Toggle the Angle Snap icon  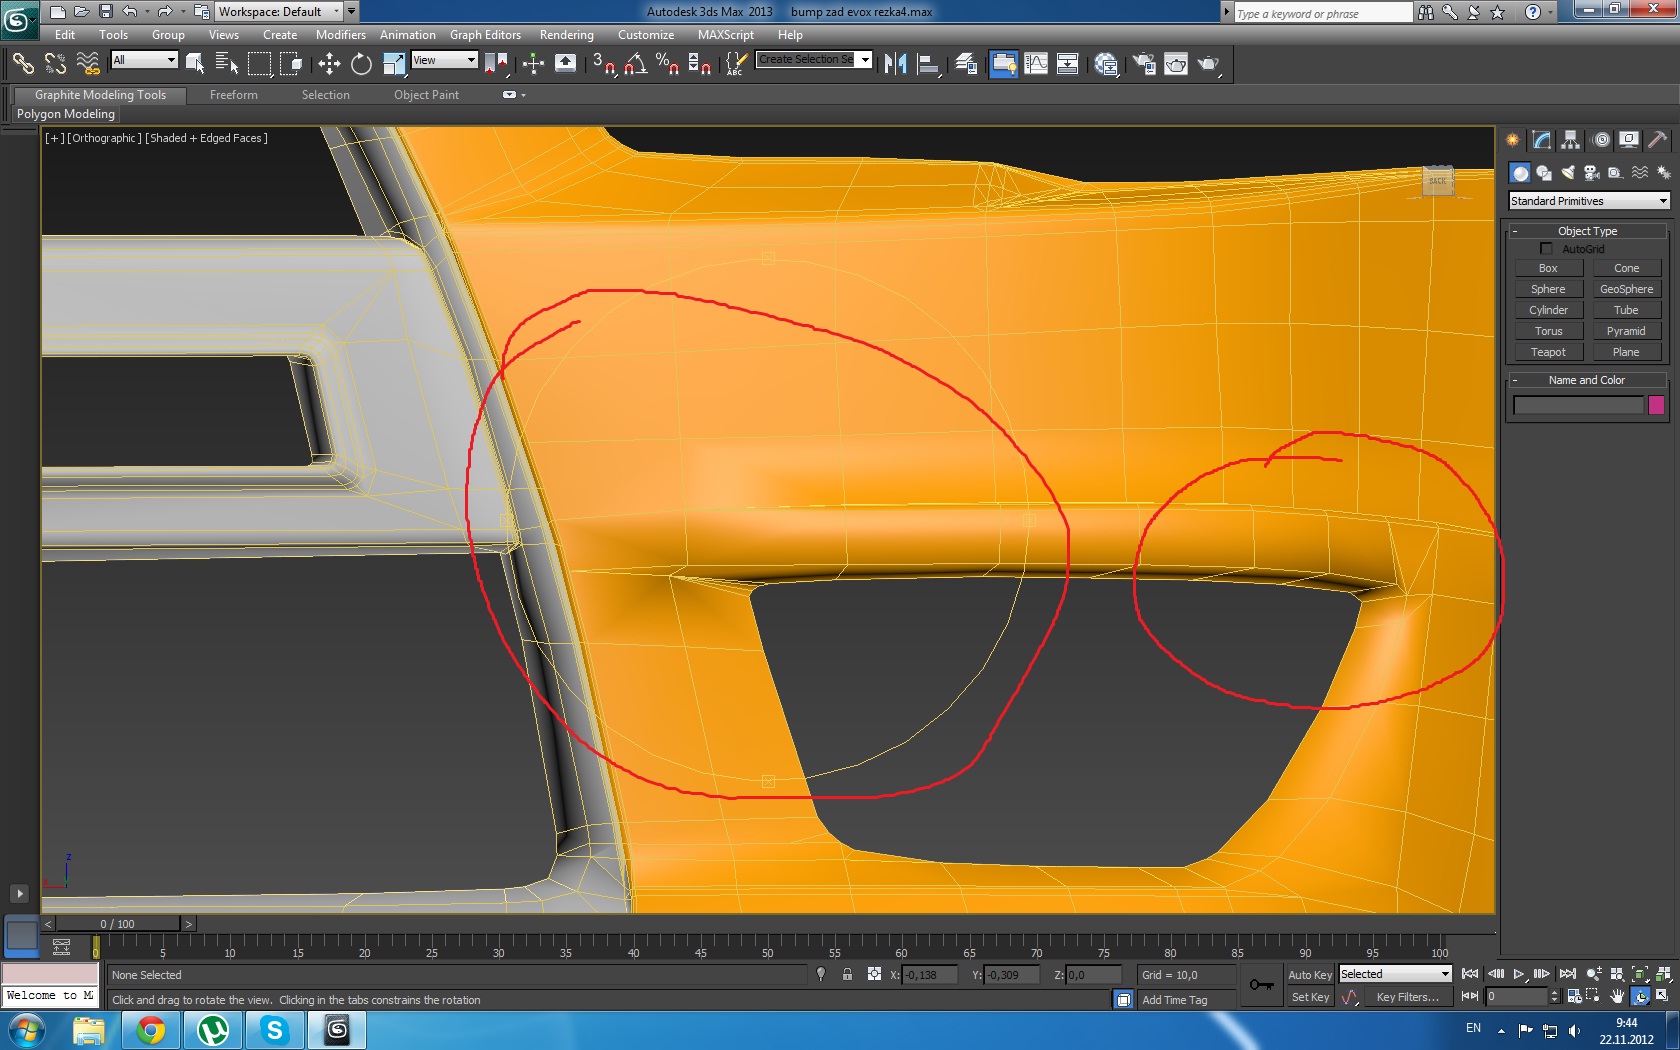click(x=635, y=64)
